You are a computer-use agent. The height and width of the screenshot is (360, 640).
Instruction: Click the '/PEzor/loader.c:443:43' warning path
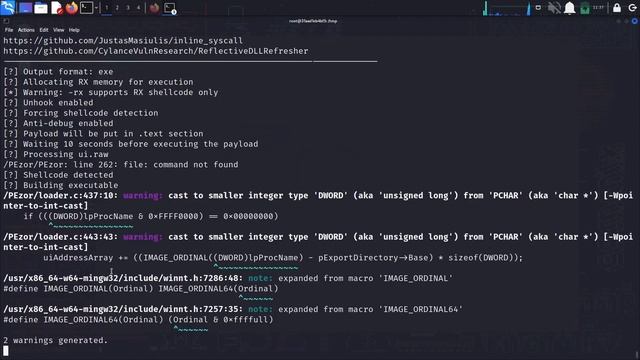tap(61, 237)
